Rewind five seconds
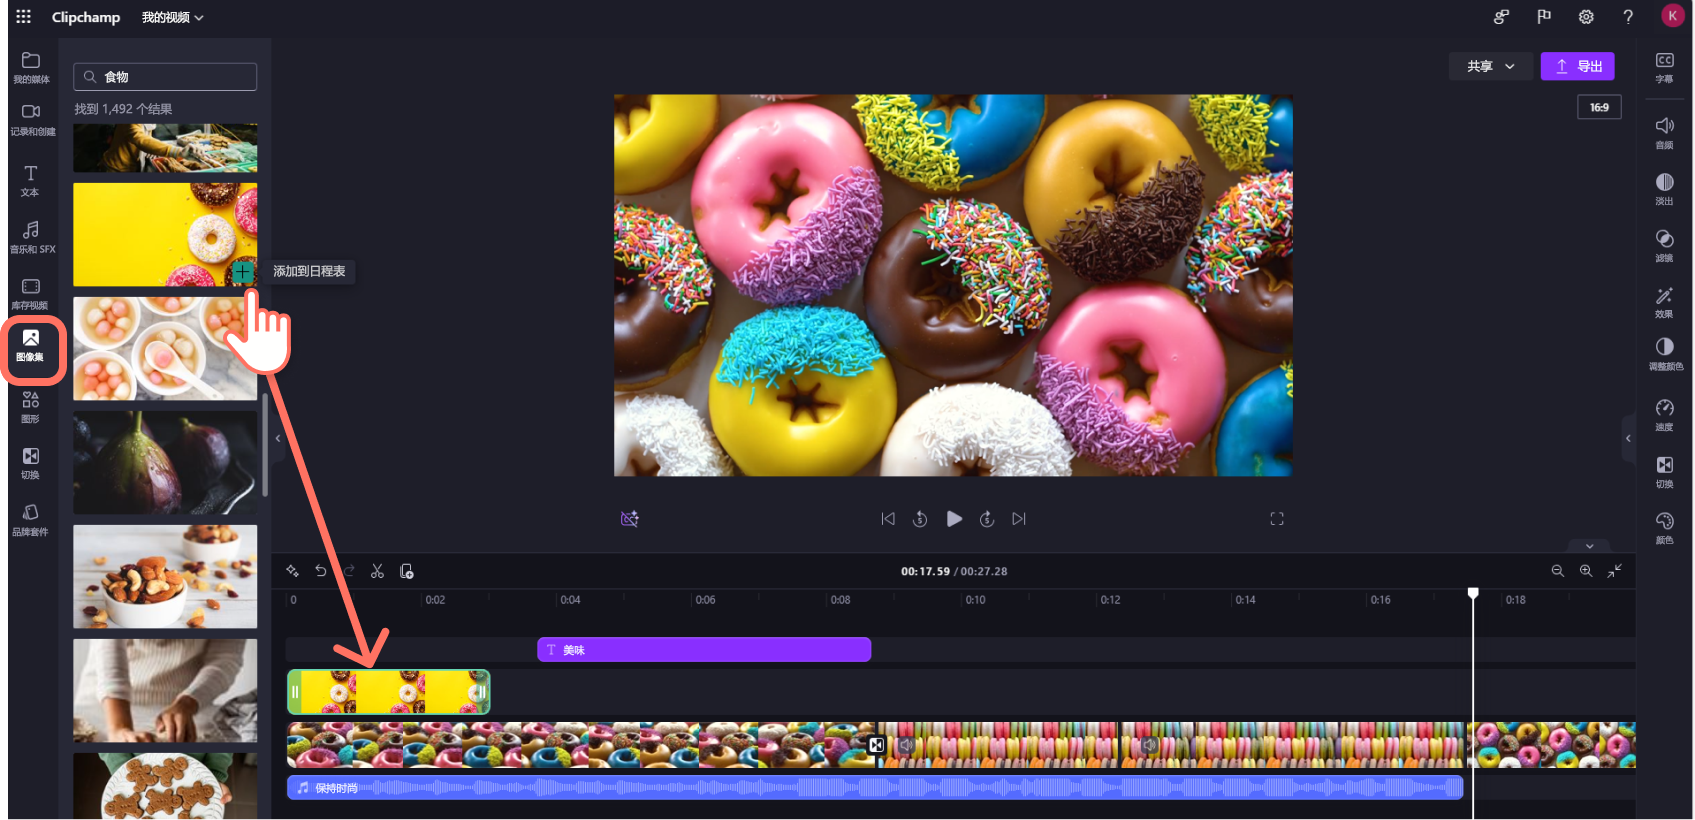This screenshot has height=820, width=1695. (x=920, y=518)
